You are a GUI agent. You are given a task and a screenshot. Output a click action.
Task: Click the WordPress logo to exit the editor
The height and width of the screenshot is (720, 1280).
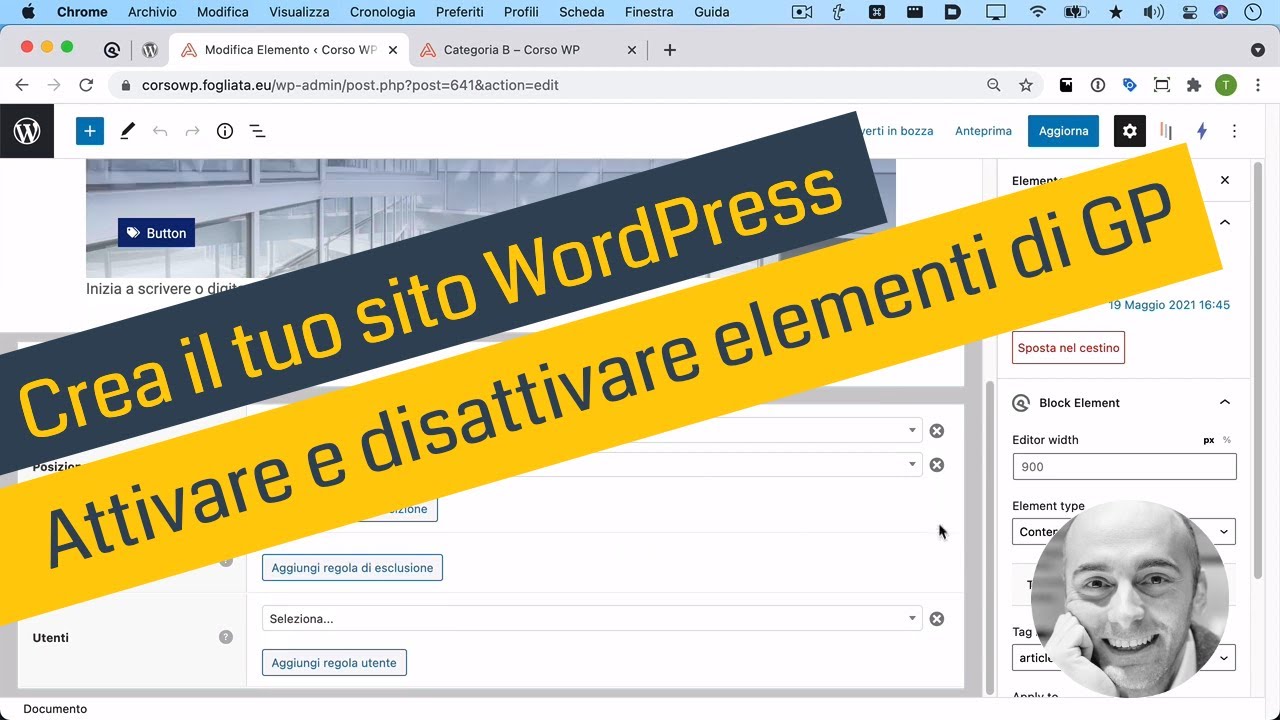(26, 131)
